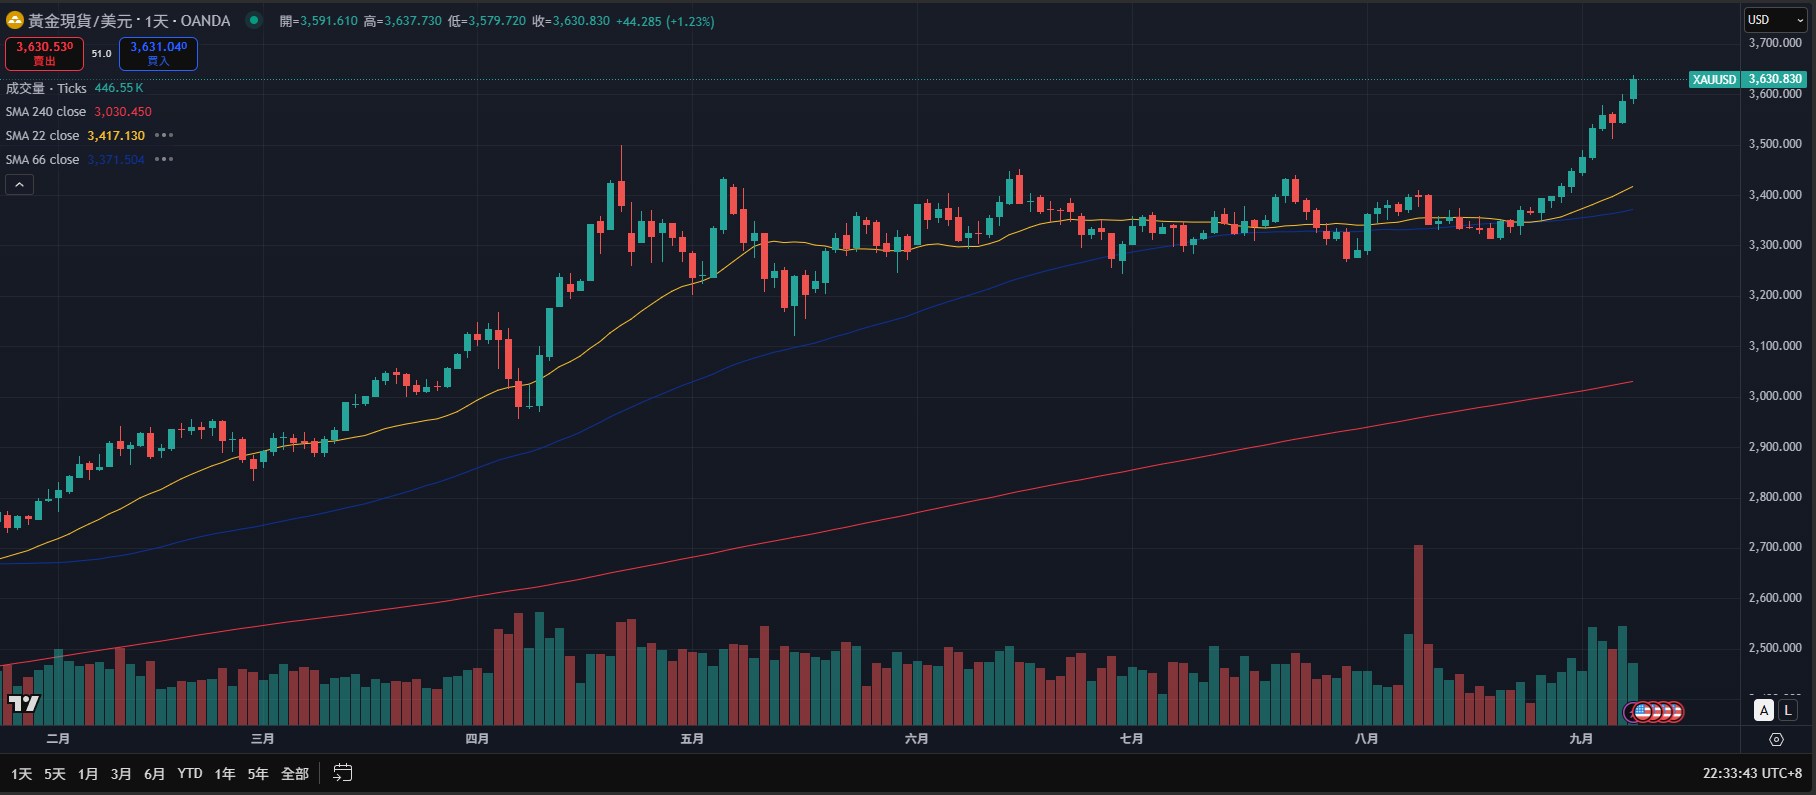Click the gold symbol icon beside 黃金現貨
Viewport: 1816px width, 795px height.
pos(15,21)
